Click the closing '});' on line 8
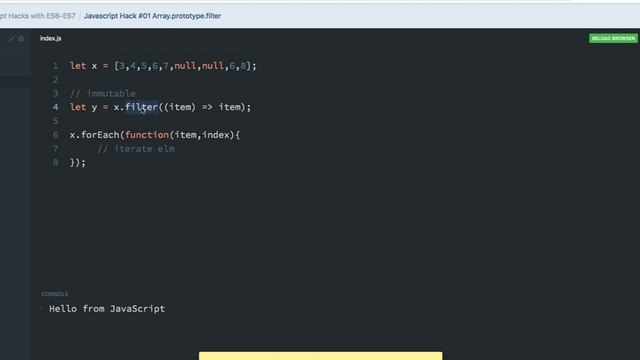Screen dimensions: 640x360 click(78, 162)
